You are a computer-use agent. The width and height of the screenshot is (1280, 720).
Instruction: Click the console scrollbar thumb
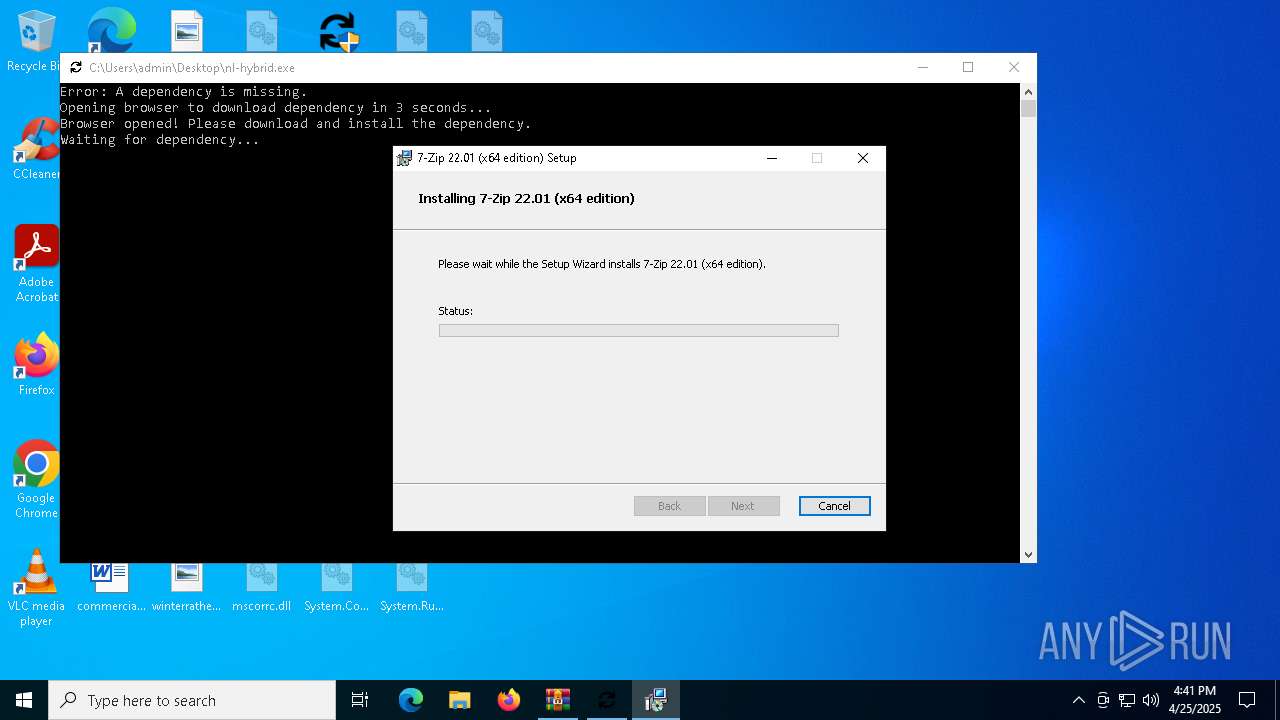tap(1028, 108)
